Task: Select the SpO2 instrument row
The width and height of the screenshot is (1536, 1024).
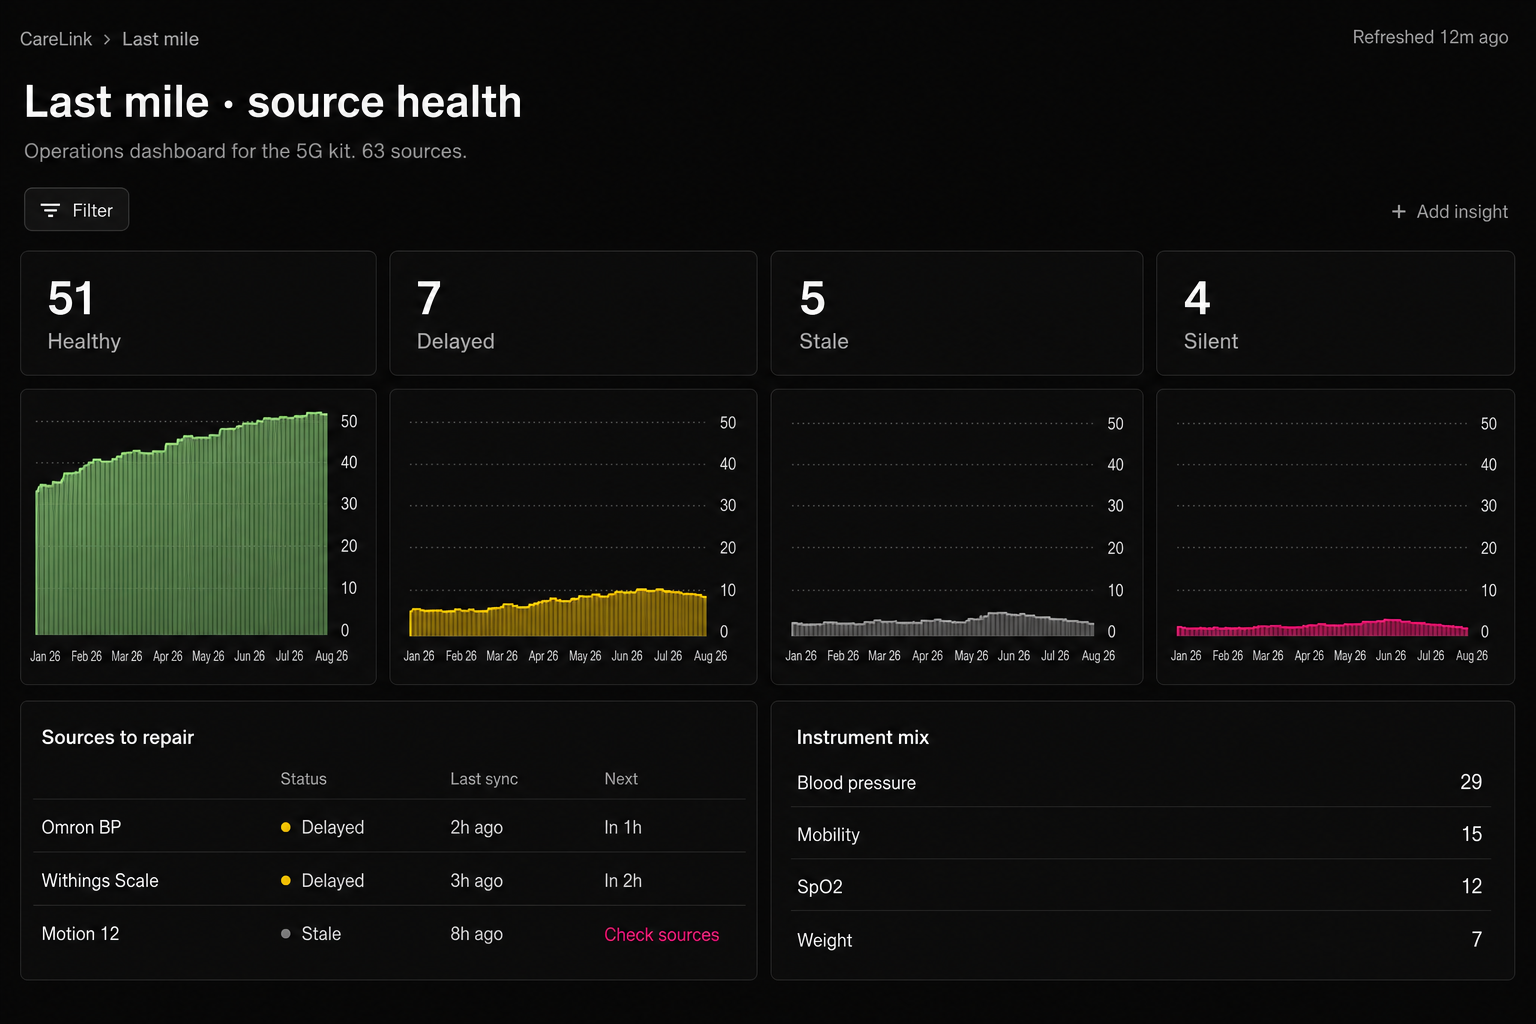Action: tap(1140, 886)
